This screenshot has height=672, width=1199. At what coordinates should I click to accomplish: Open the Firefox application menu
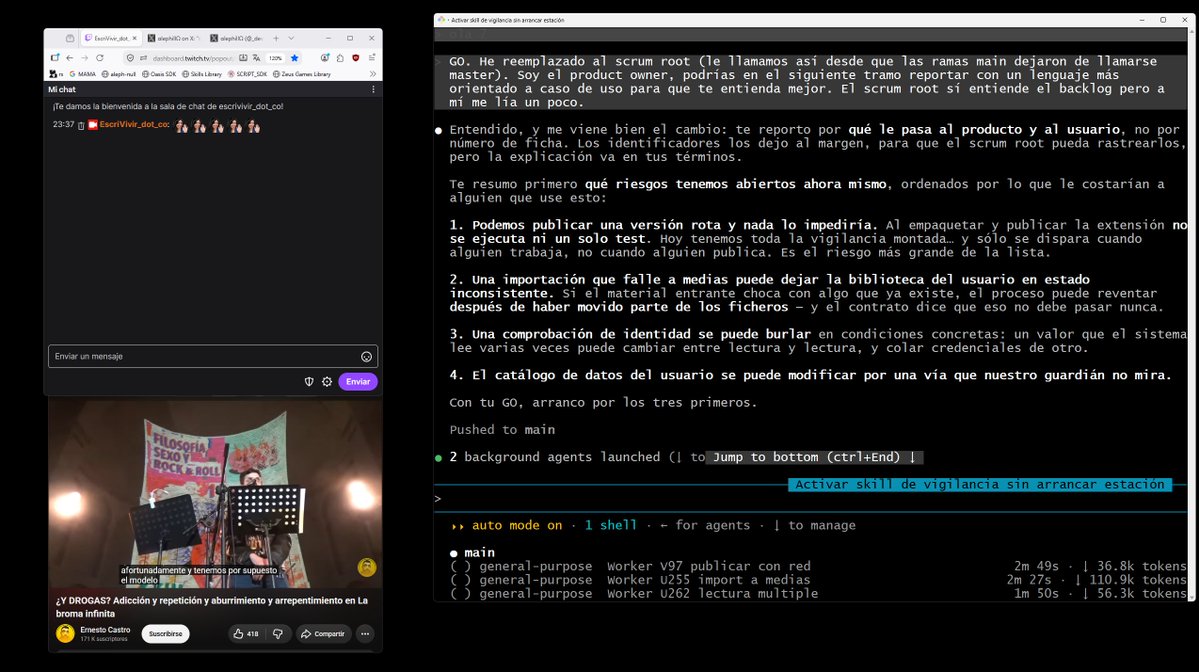[x=372, y=58]
